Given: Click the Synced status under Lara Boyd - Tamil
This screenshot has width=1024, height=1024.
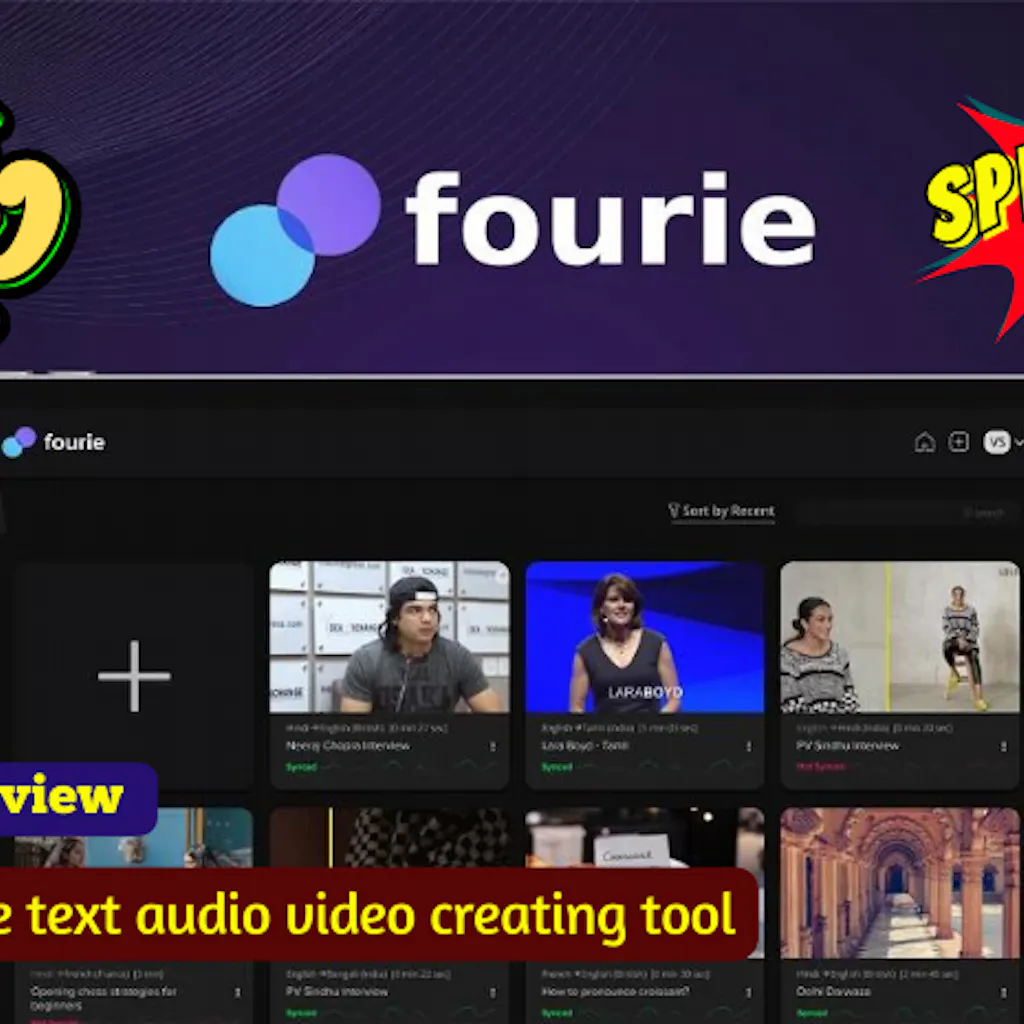Looking at the screenshot, I should 556,767.
